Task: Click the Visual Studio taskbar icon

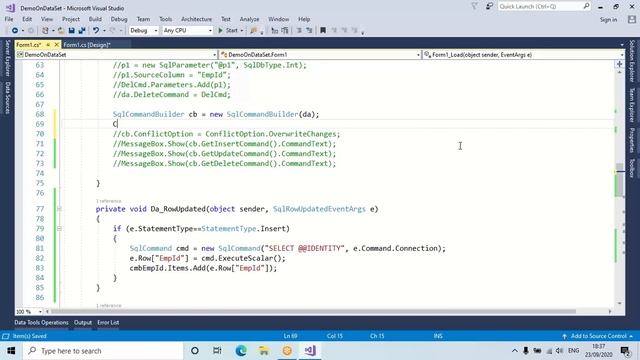Action: point(310,351)
